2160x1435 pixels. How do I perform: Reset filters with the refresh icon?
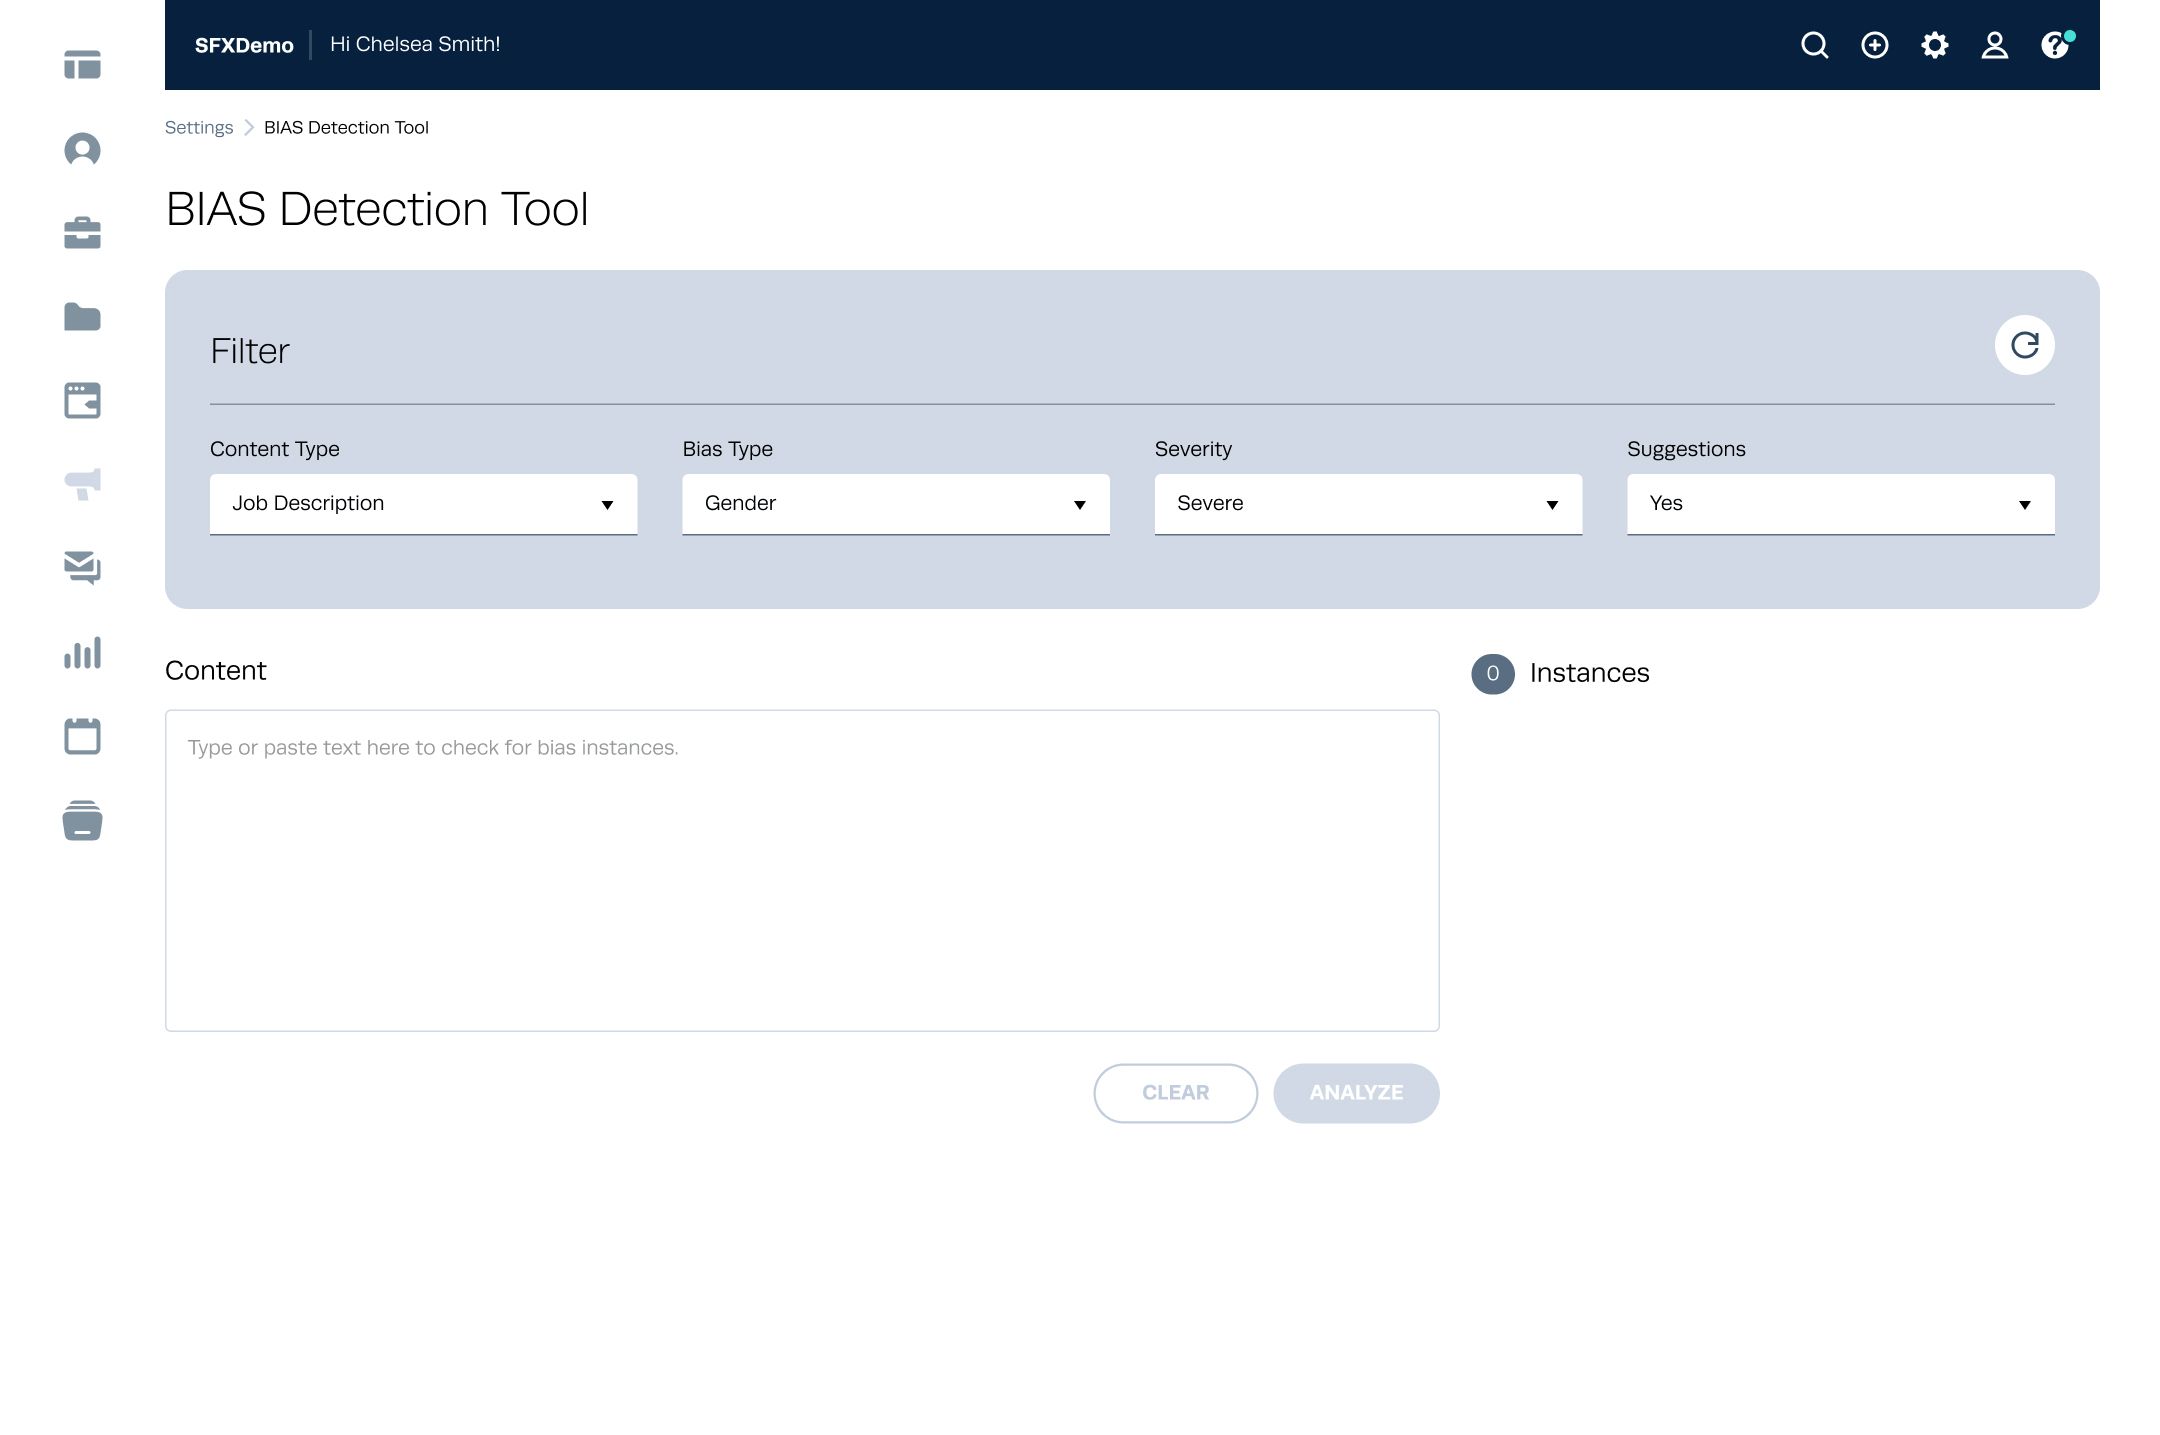click(x=2024, y=345)
